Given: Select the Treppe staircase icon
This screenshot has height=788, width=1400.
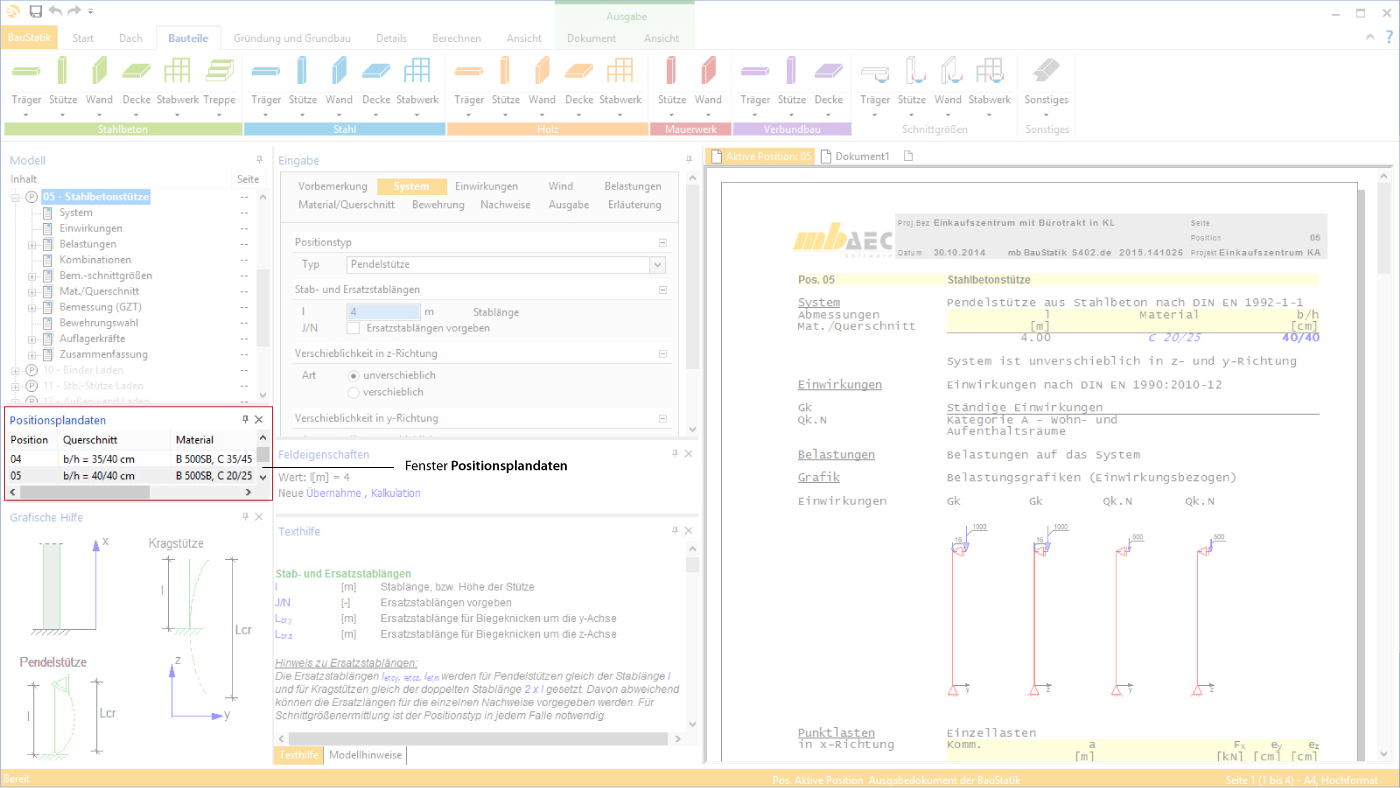Looking at the screenshot, I should 219,70.
